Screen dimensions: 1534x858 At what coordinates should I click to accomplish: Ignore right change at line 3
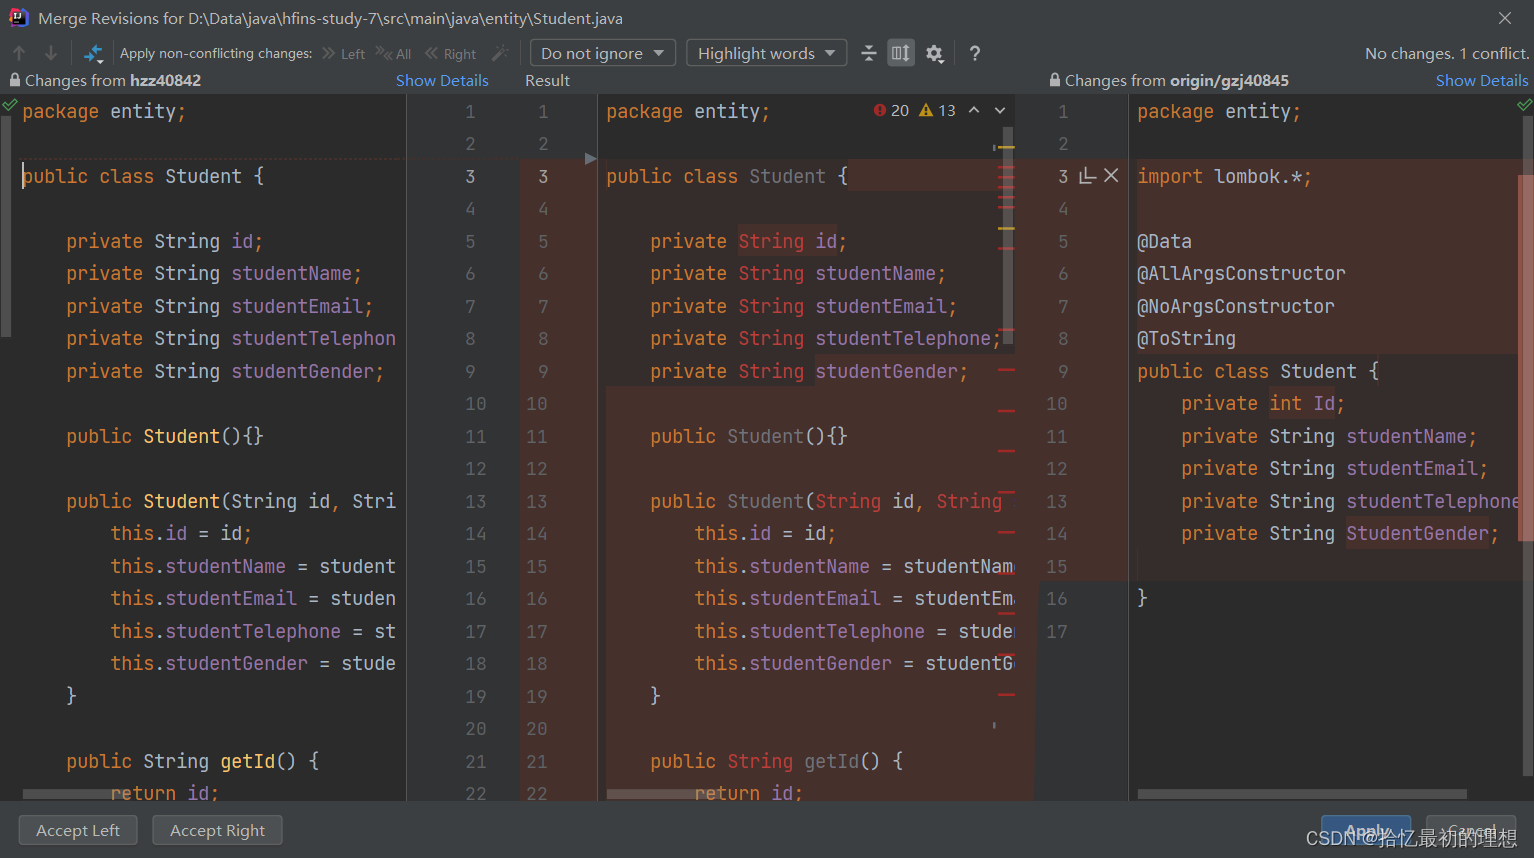1111,176
